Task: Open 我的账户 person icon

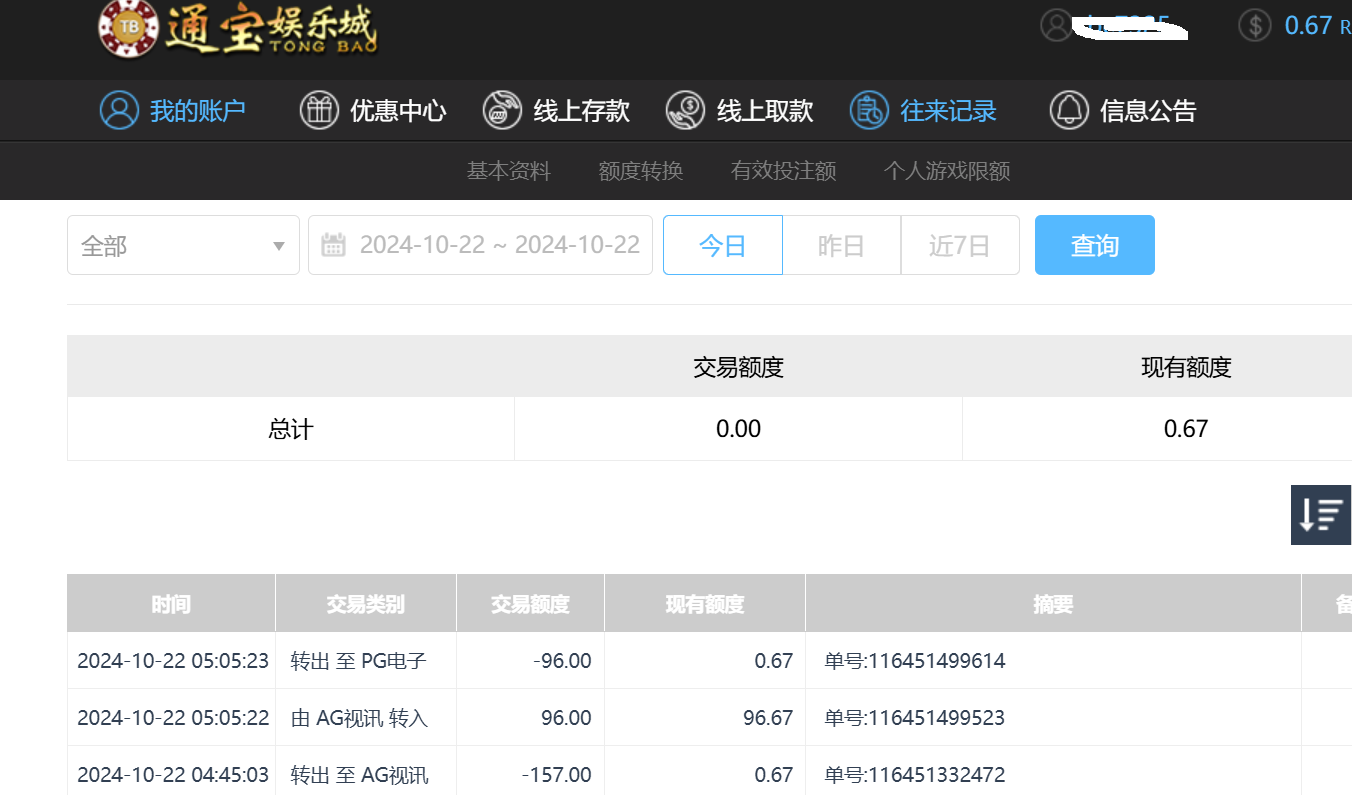Action: coord(119,110)
